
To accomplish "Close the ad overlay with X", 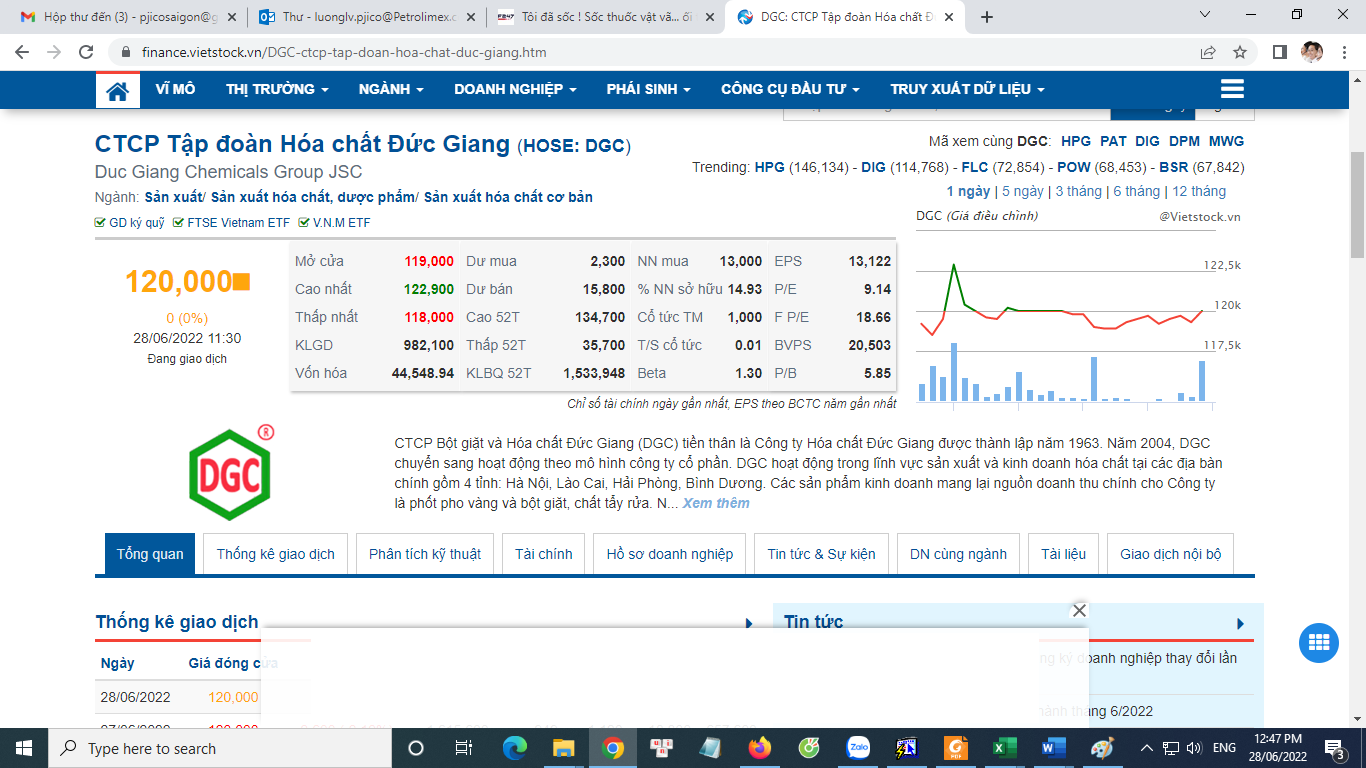I will [x=1079, y=610].
